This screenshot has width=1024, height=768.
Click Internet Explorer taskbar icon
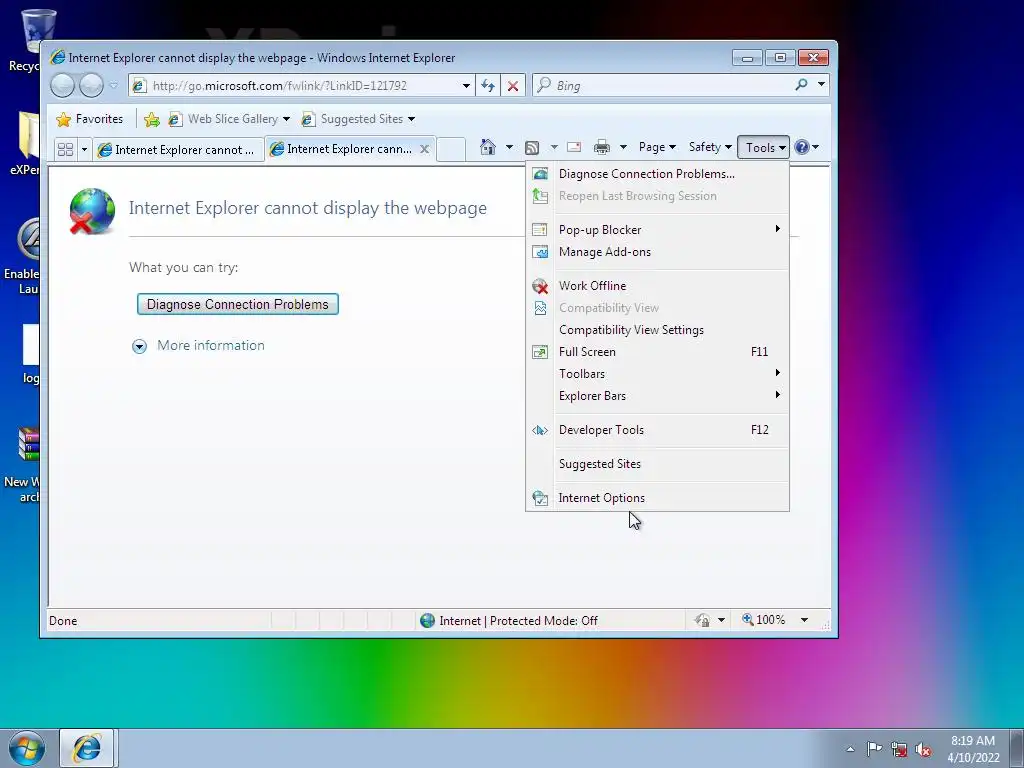(x=87, y=748)
